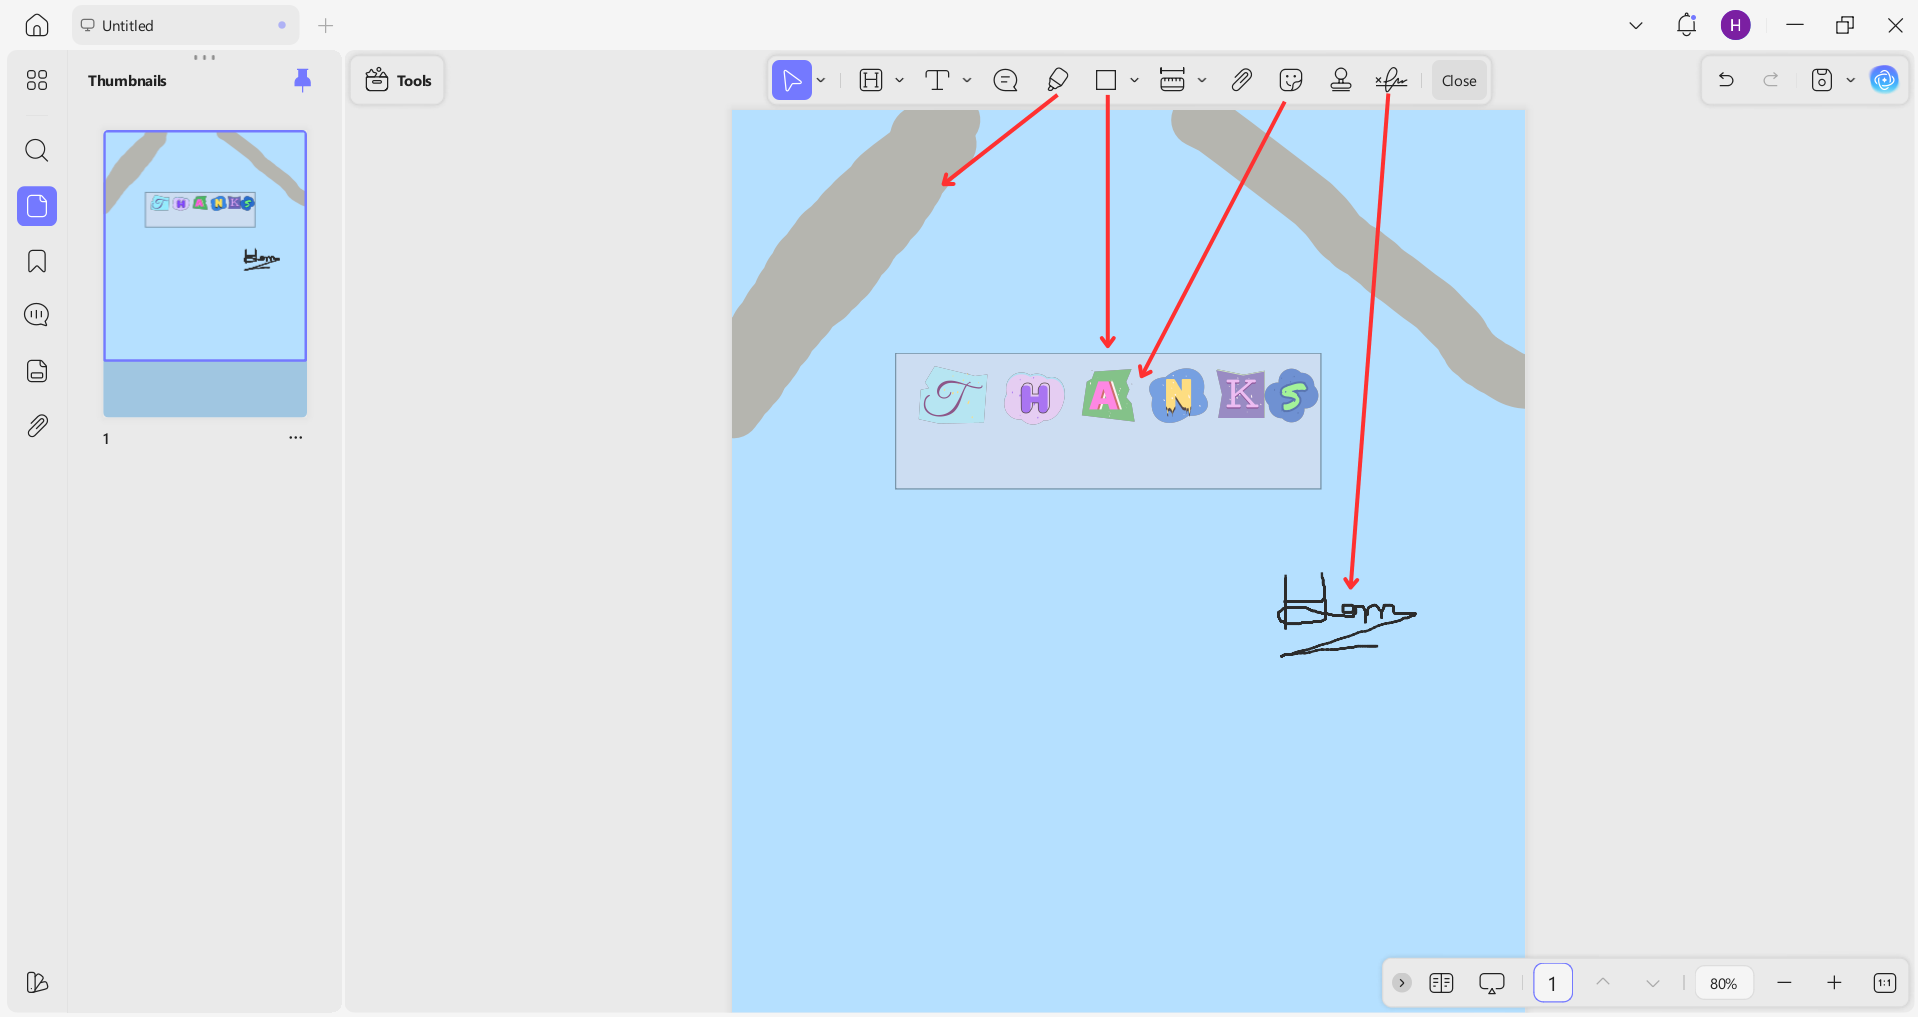Open the Bookmarks panel in sidebar
The image size is (1918, 1017).
(x=37, y=261)
